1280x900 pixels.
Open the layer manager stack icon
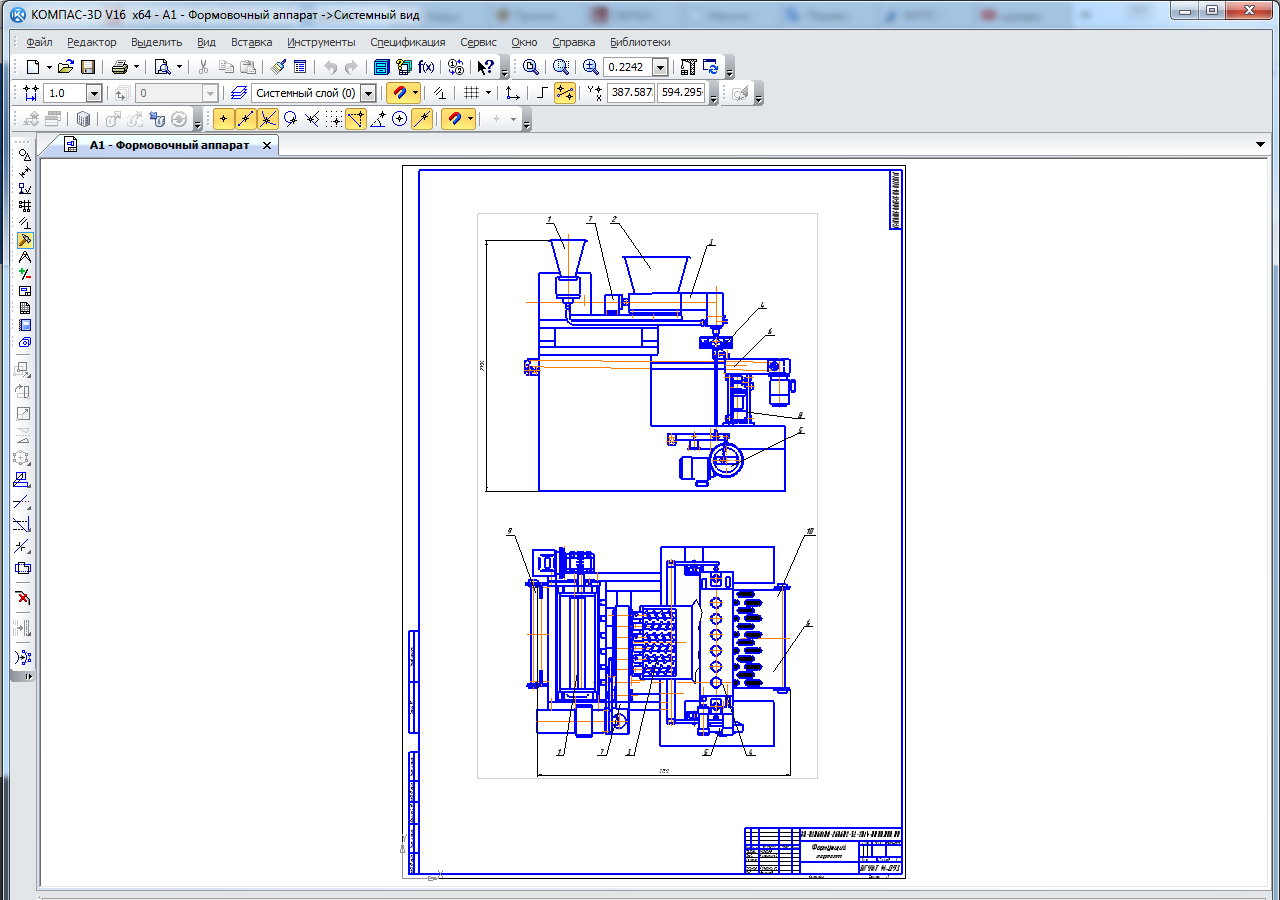click(x=238, y=93)
